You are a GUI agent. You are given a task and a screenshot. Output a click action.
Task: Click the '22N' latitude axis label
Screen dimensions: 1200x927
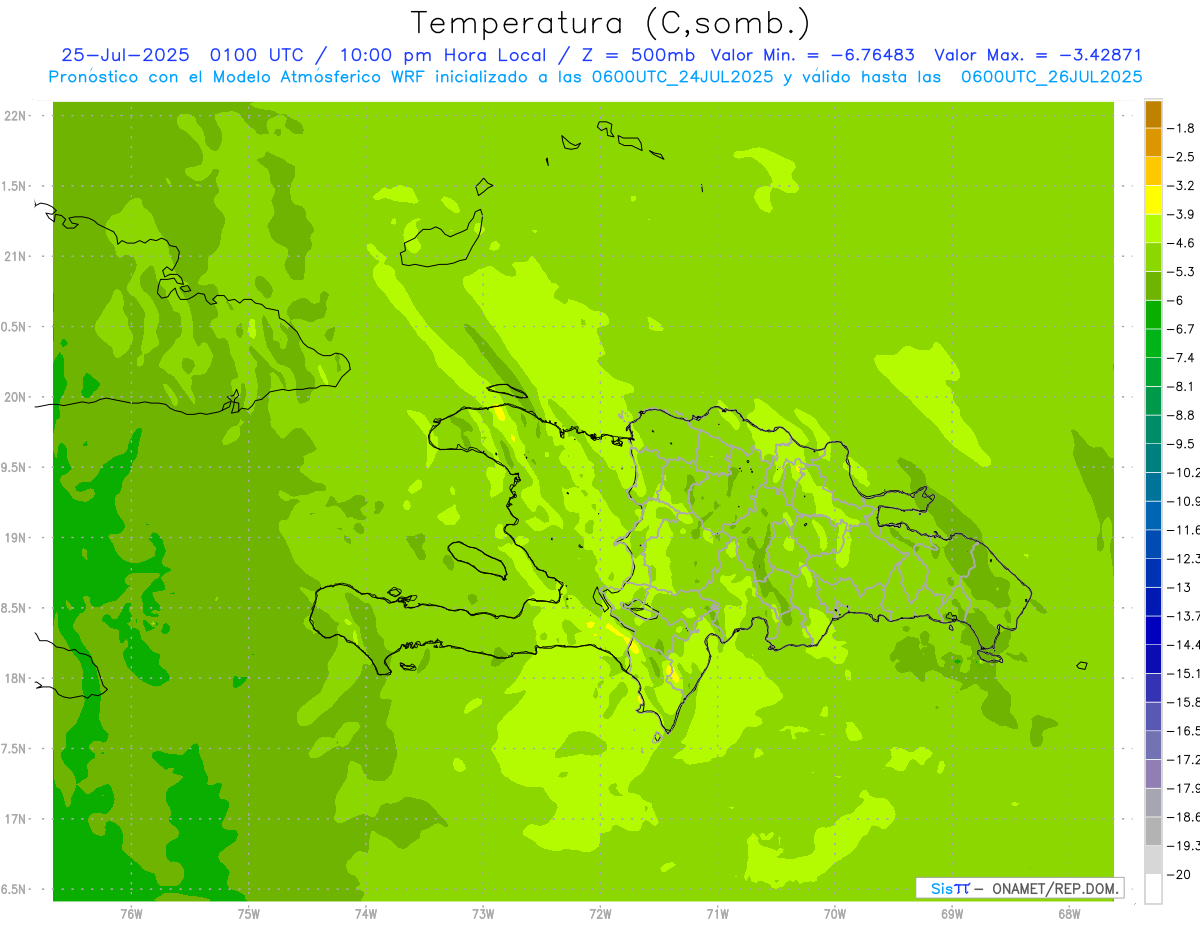[15, 116]
